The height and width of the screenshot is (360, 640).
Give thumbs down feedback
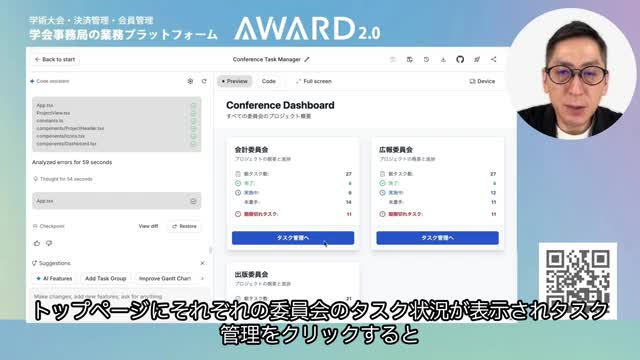[49, 243]
